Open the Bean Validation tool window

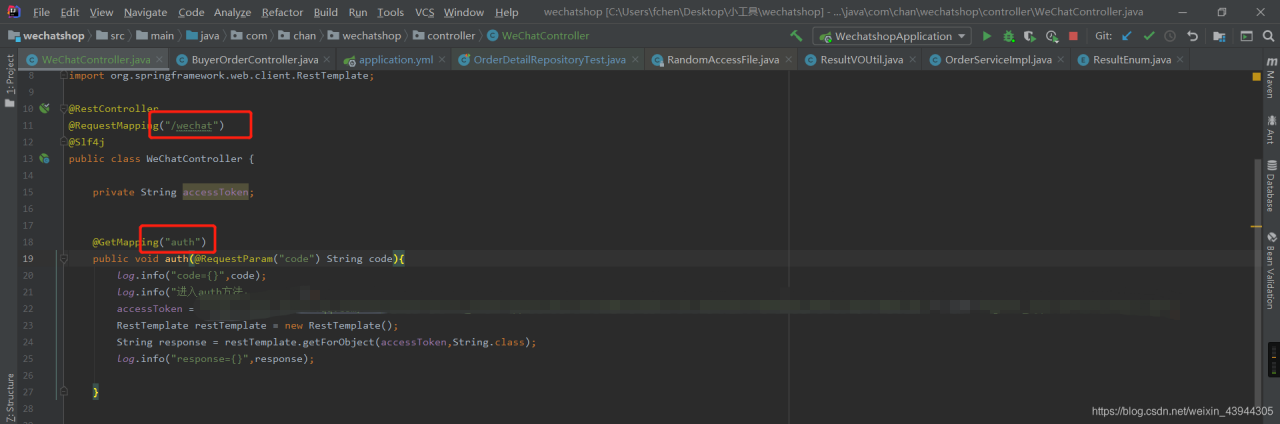pyautogui.click(x=1270, y=269)
